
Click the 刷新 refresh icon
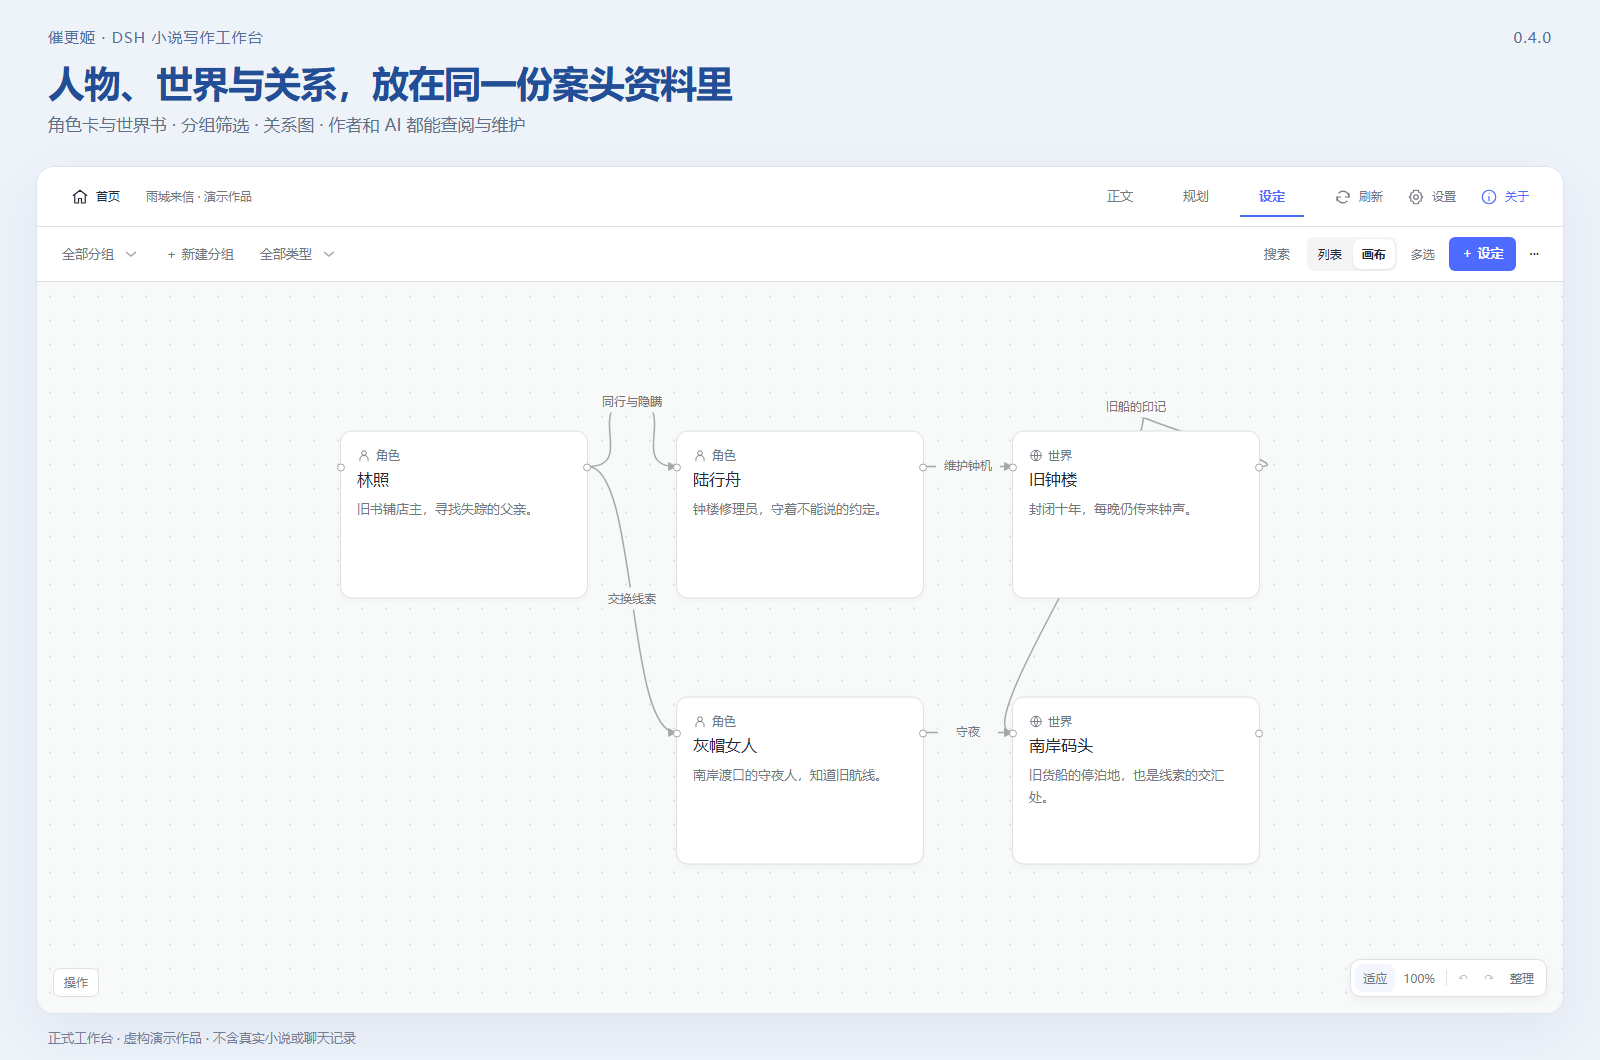(x=1343, y=197)
